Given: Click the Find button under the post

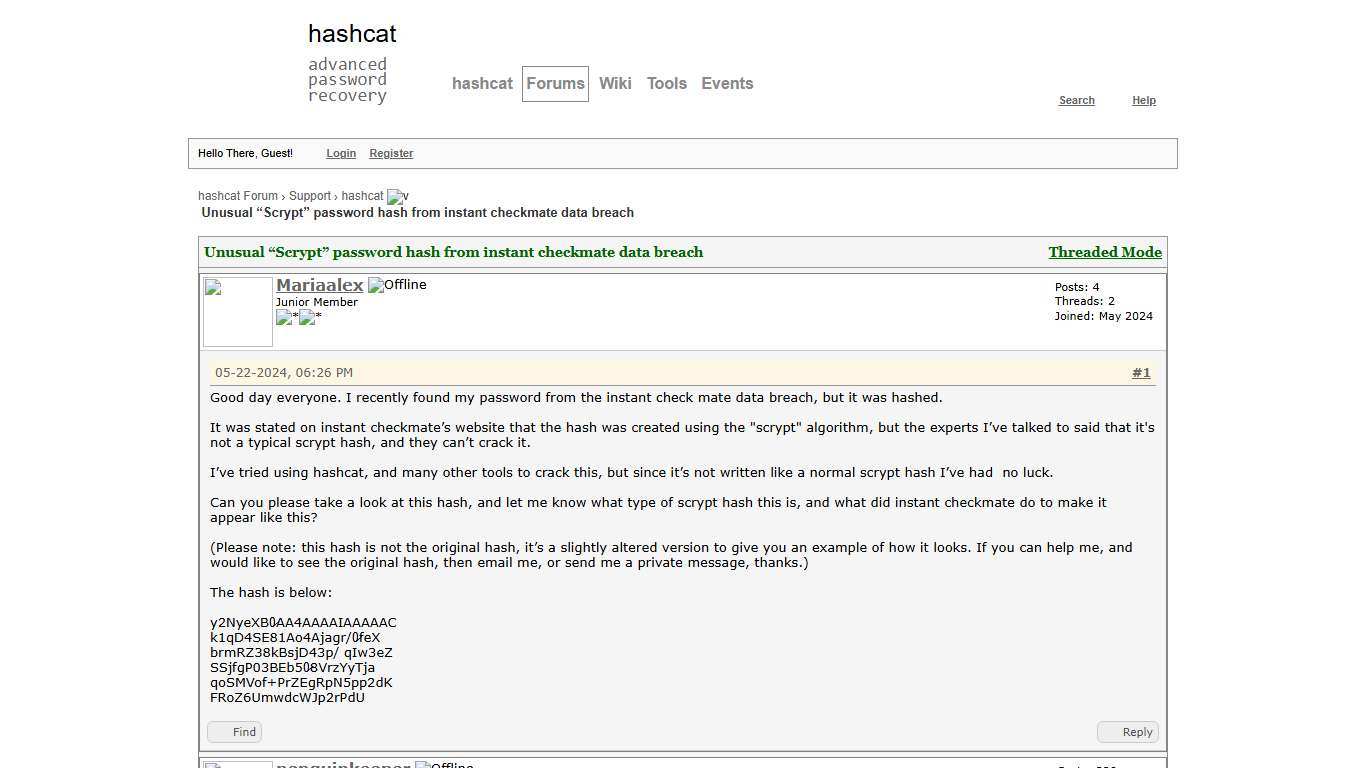Looking at the screenshot, I should (234, 731).
